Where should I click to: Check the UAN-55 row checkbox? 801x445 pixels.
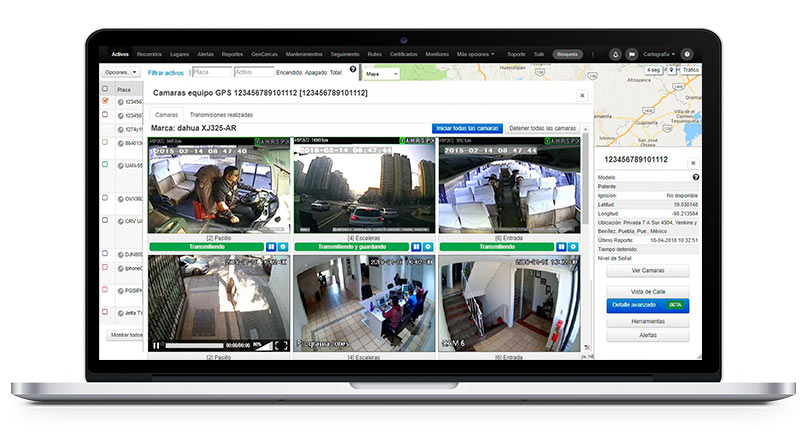coord(105,165)
